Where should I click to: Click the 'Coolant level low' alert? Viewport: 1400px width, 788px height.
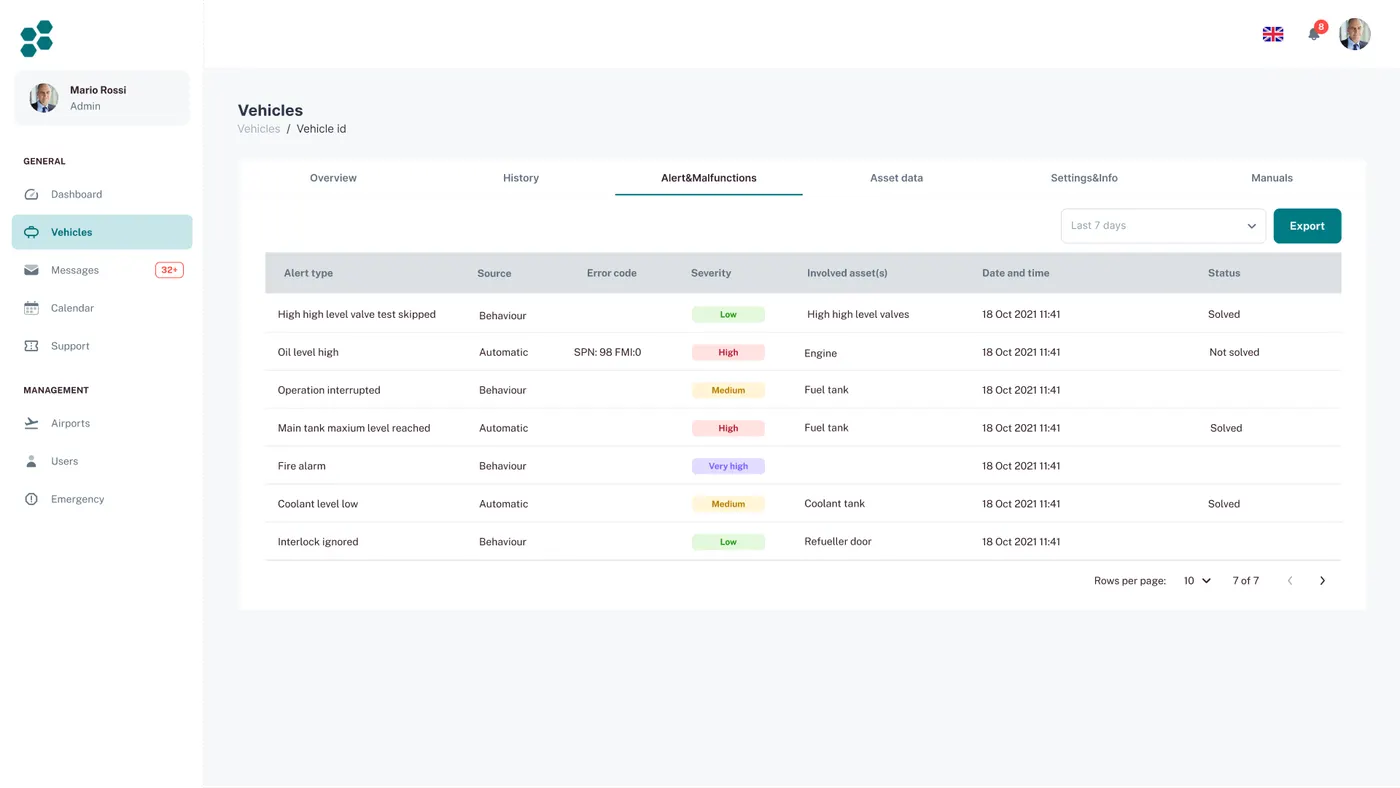[318, 504]
